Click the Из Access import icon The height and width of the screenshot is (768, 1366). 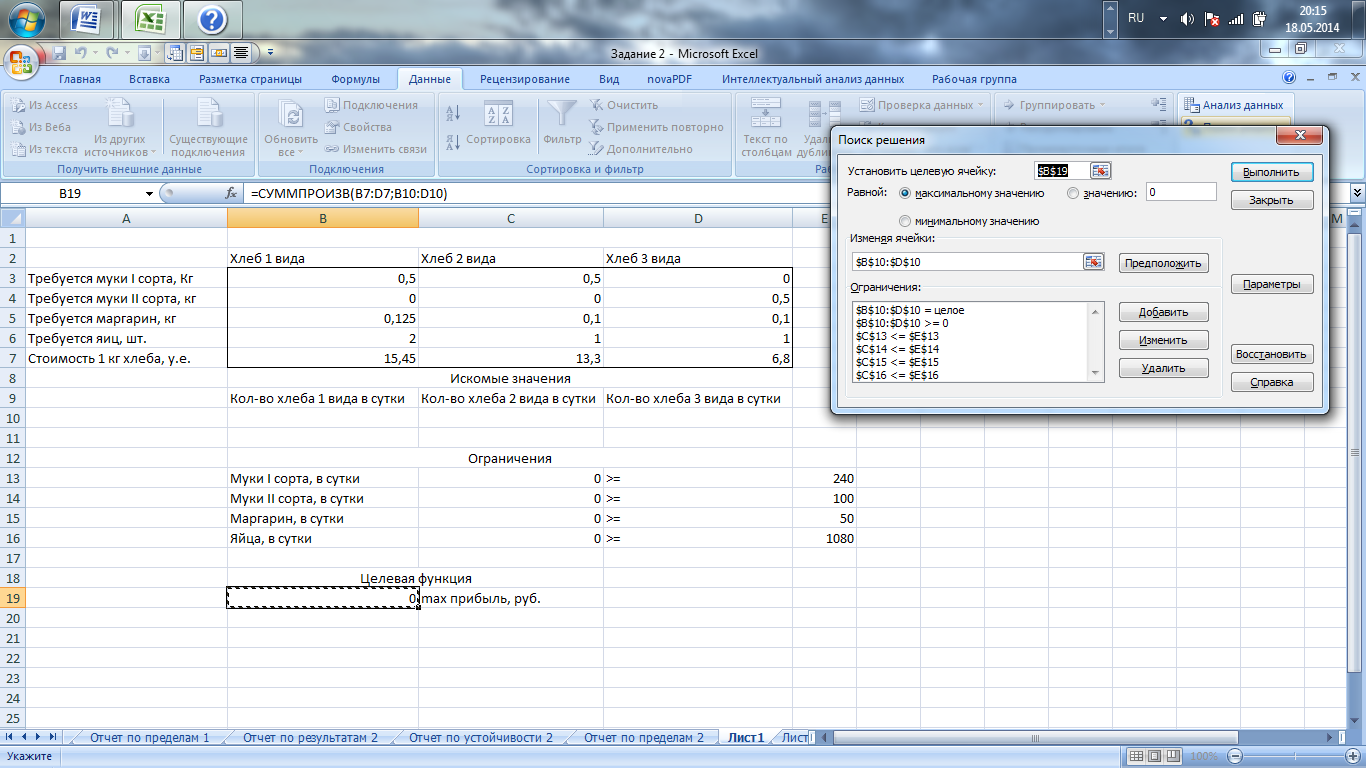19,105
